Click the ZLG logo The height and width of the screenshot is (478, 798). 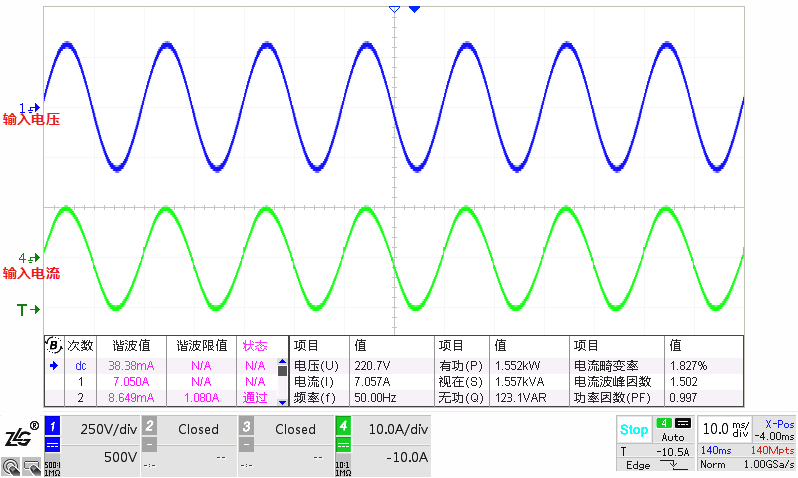(21, 435)
